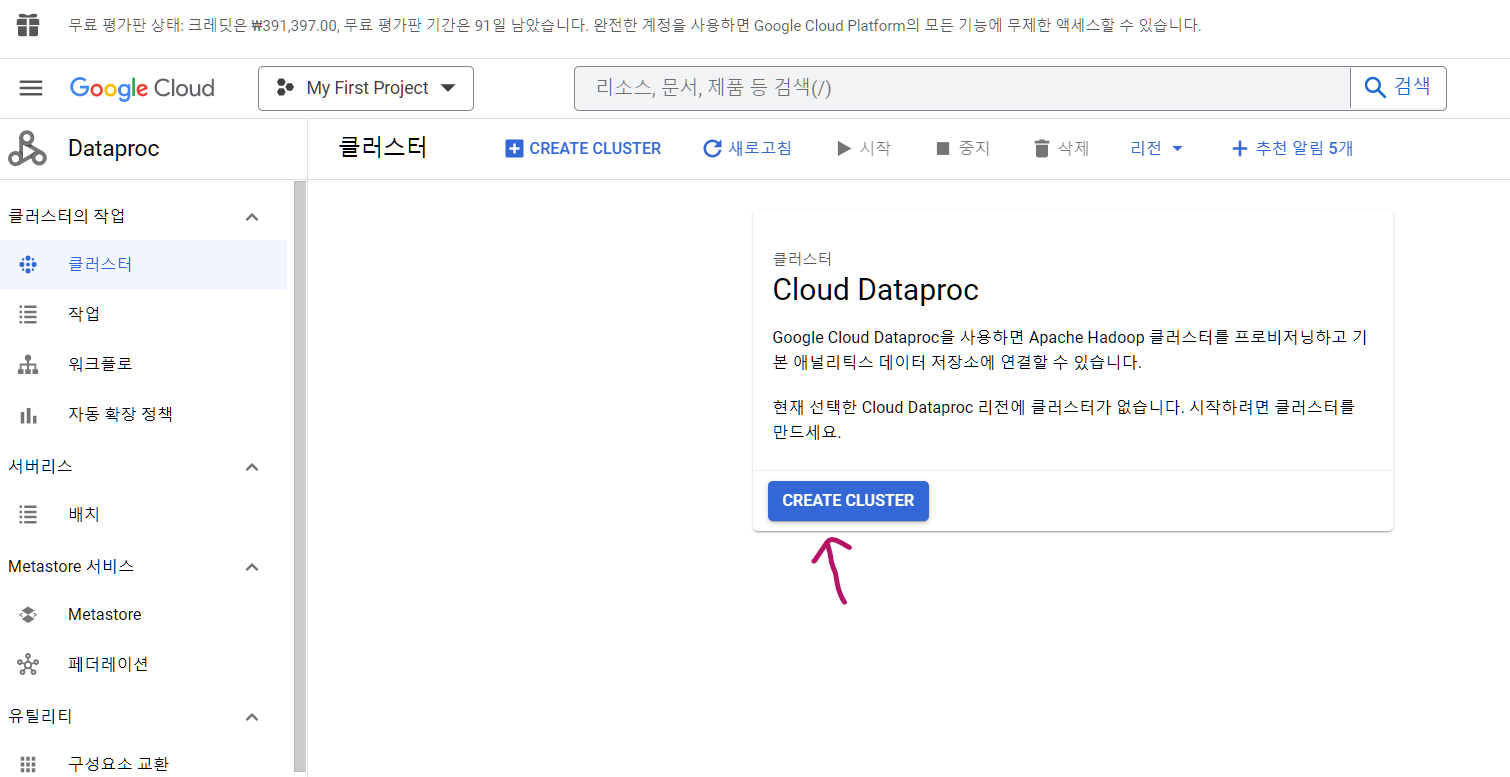Open the My First Project selector

(x=366, y=88)
